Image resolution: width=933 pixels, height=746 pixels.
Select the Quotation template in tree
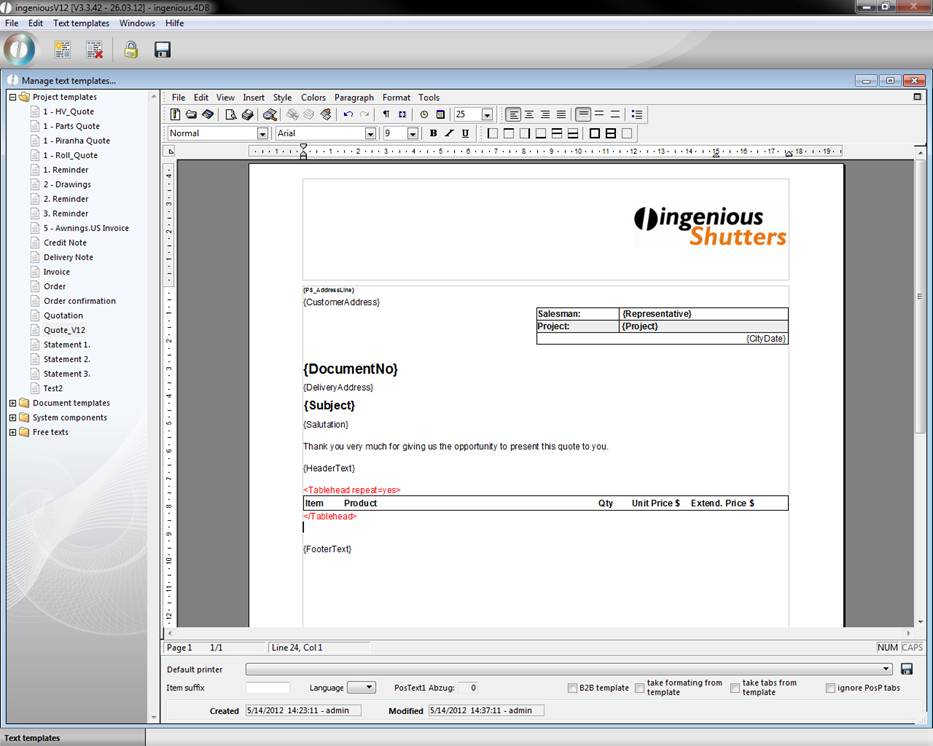click(x=63, y=315)
